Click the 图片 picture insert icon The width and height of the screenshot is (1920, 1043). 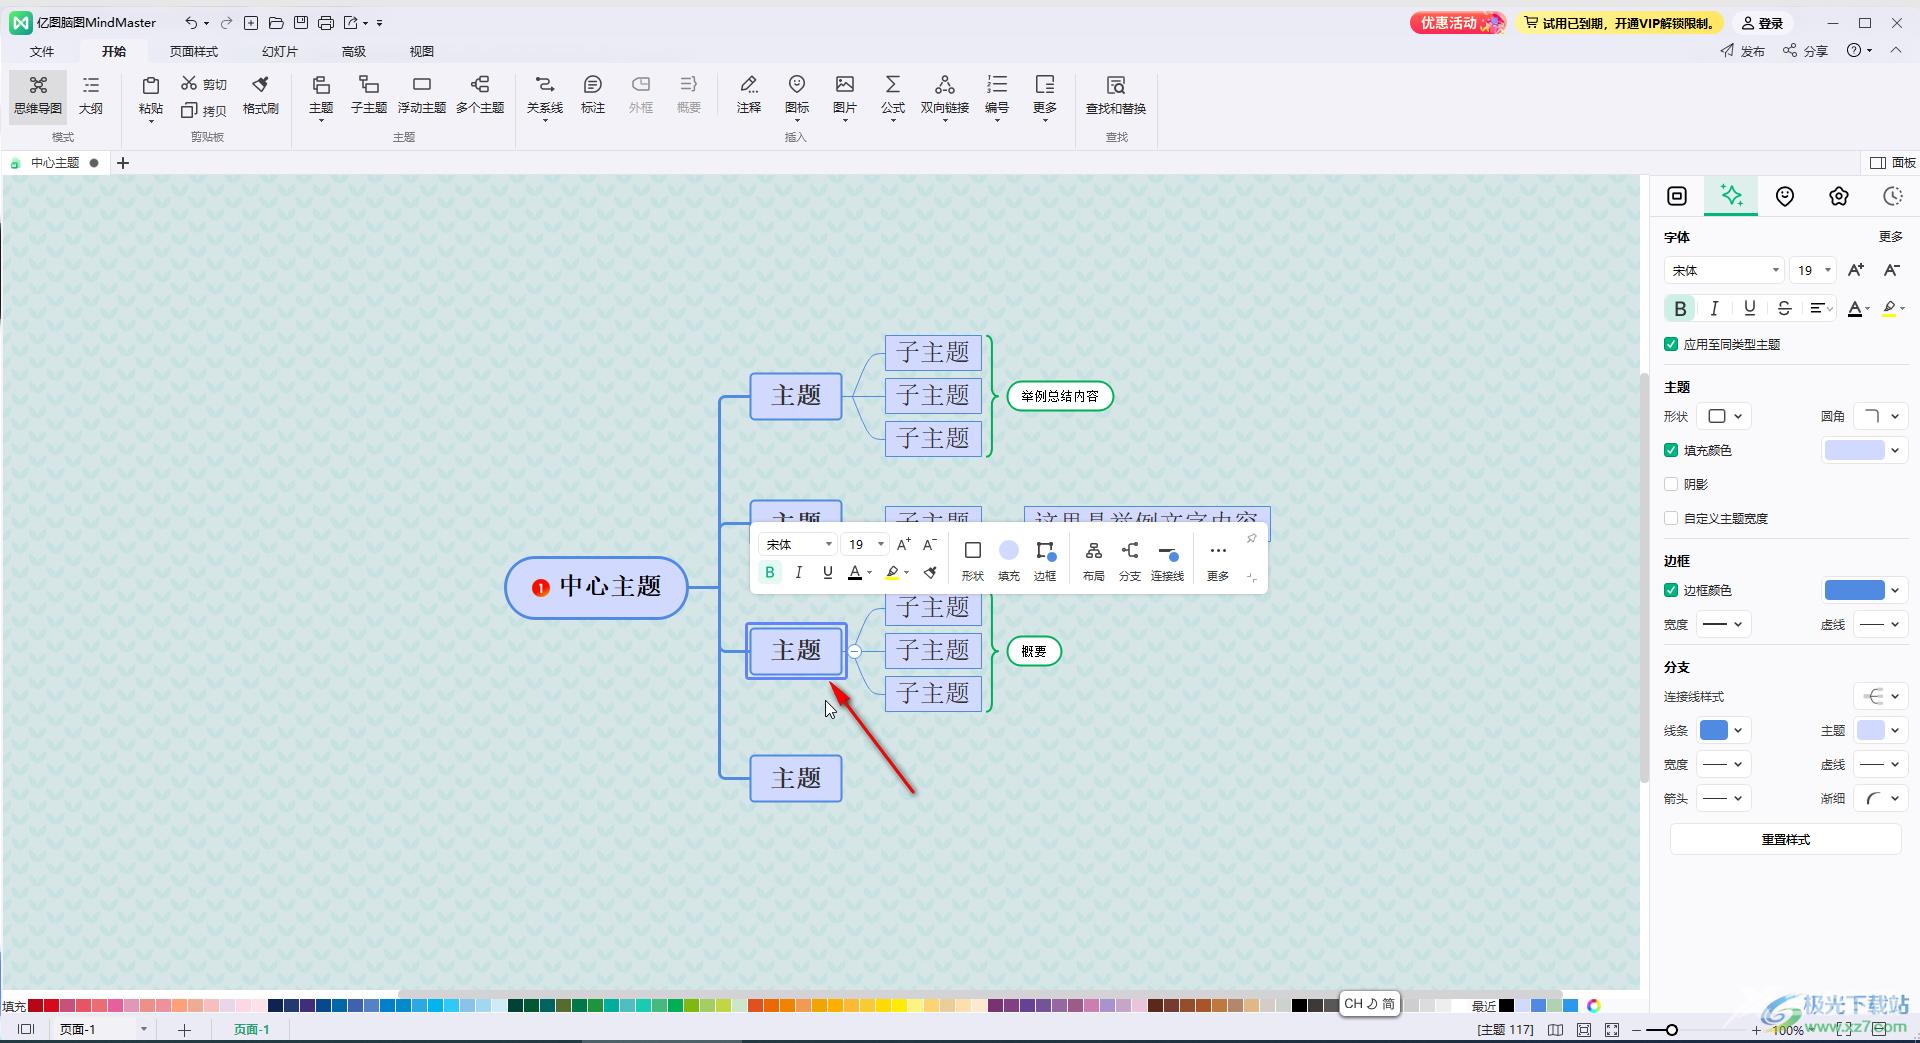point(845,96)
